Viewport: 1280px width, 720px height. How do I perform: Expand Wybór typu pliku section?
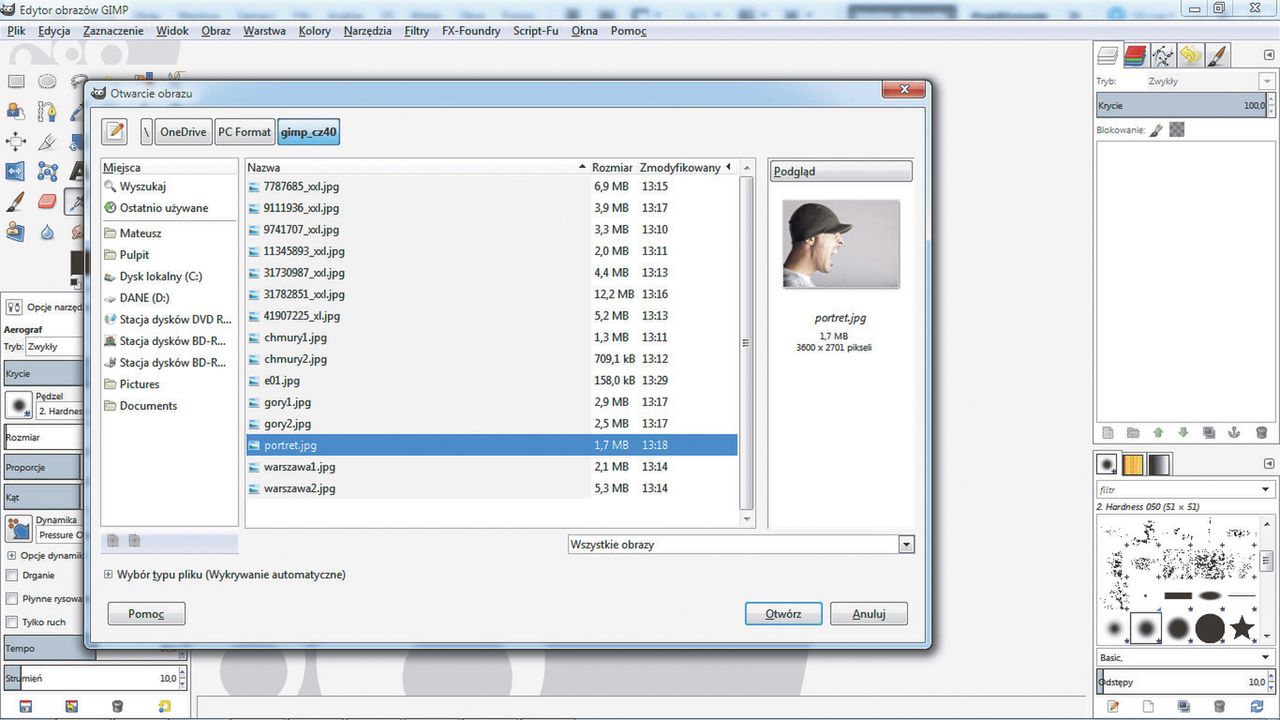point(108,575)
